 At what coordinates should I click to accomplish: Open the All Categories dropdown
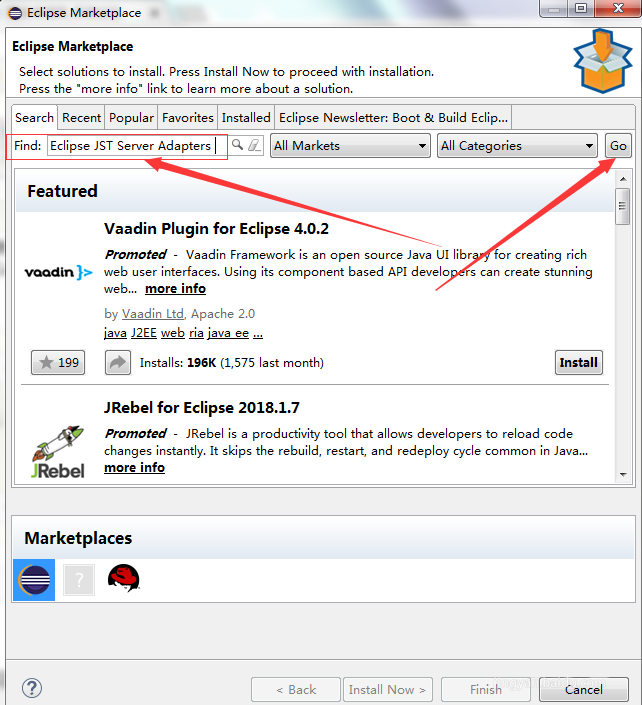pyautogui.click(x=517, y=146)
